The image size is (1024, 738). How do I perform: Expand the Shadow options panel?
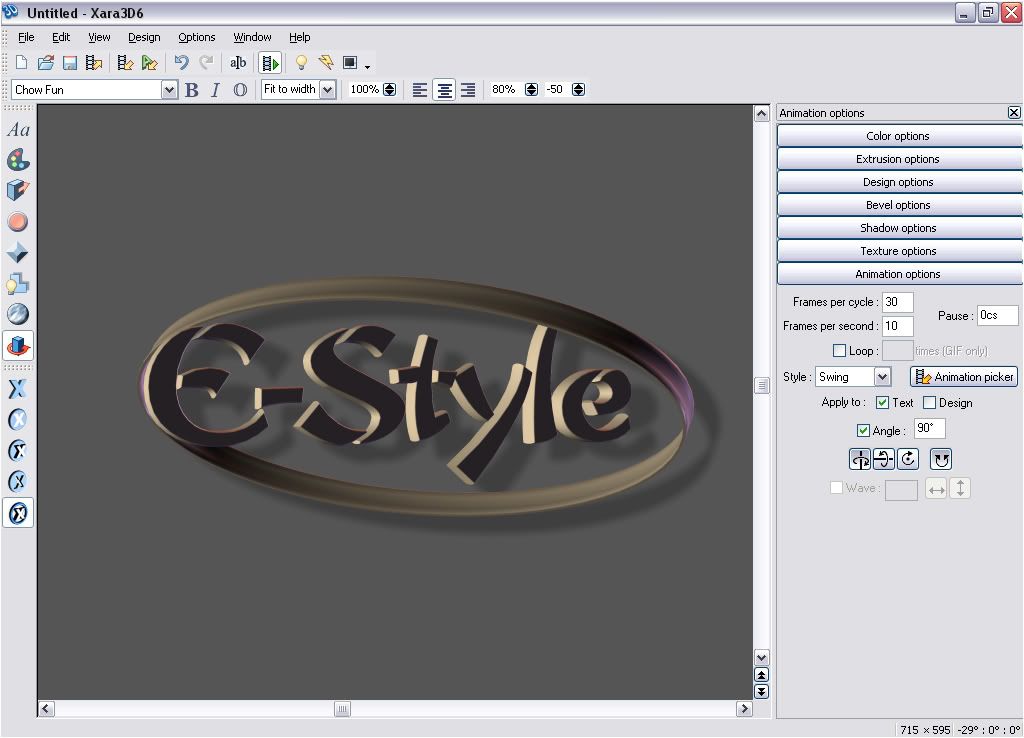(x=899, y=227)
